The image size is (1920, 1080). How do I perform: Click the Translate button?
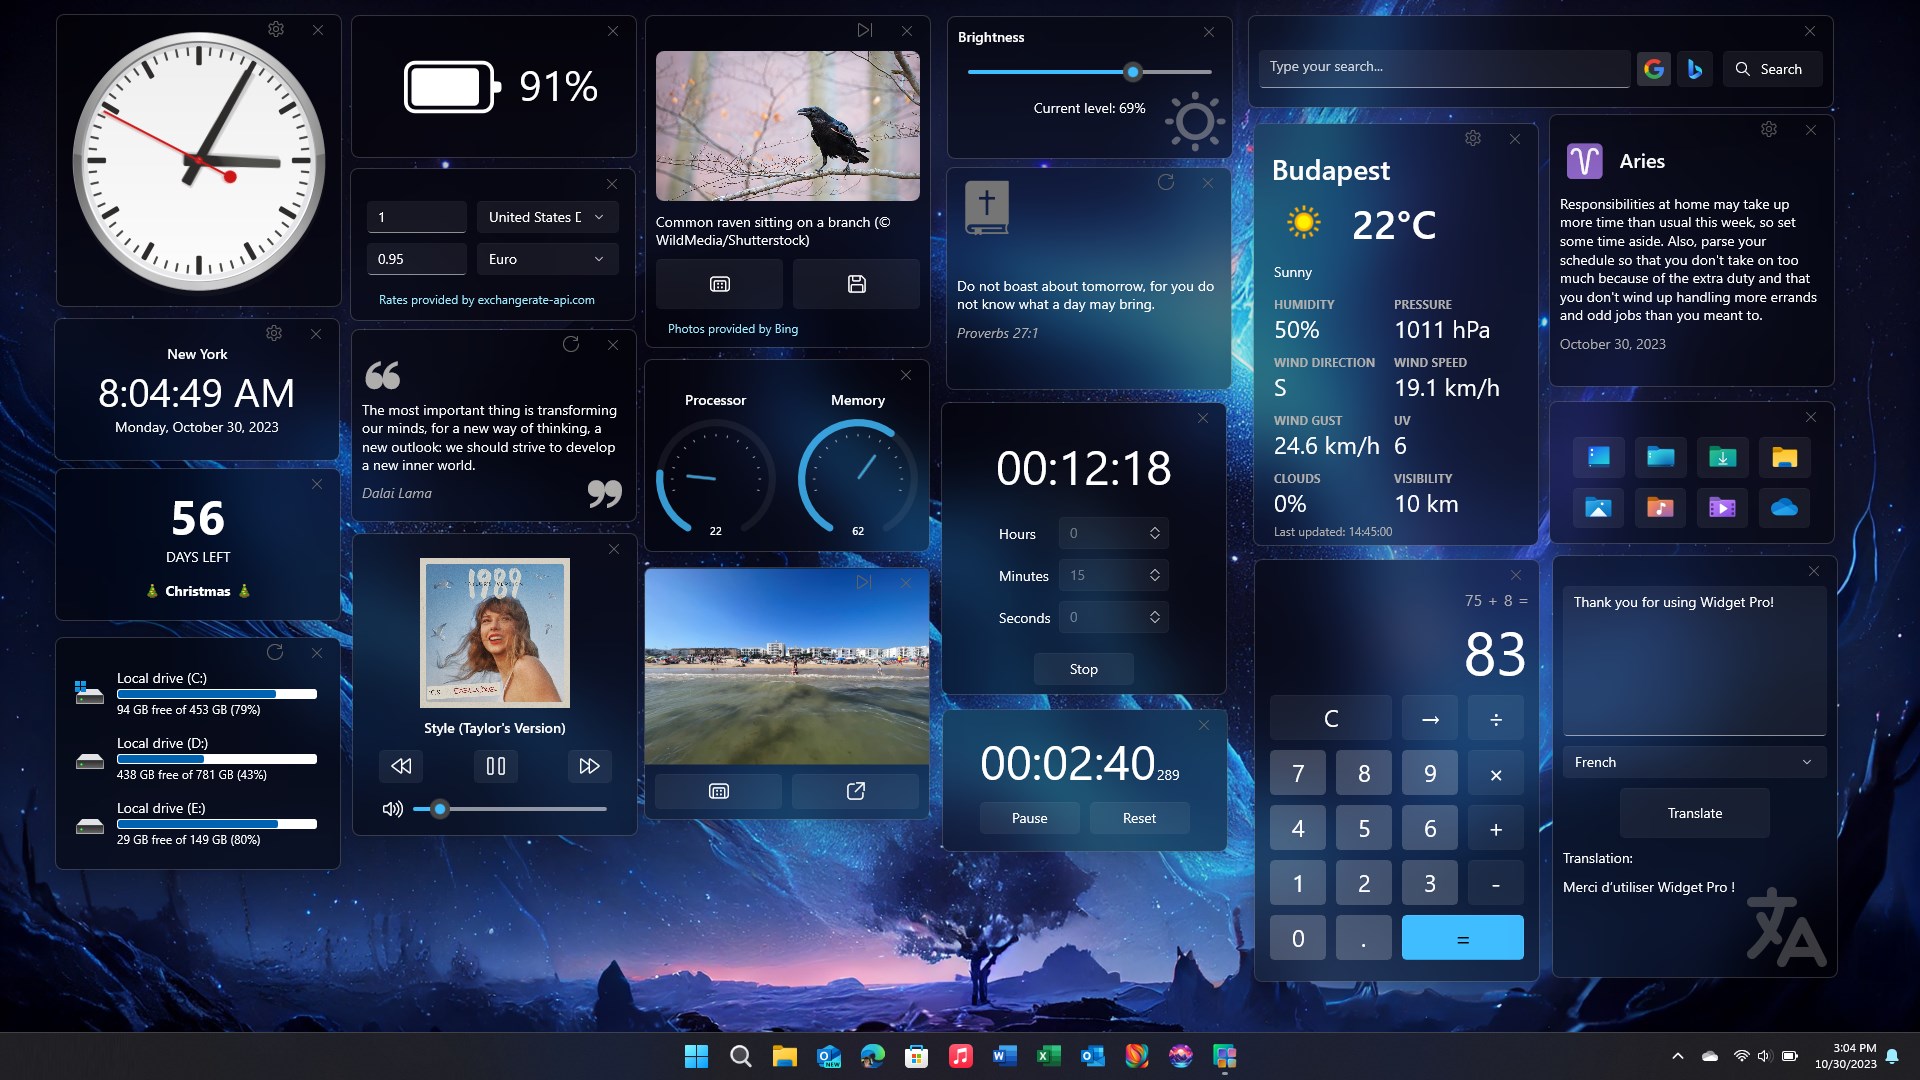pos(1693,813)
